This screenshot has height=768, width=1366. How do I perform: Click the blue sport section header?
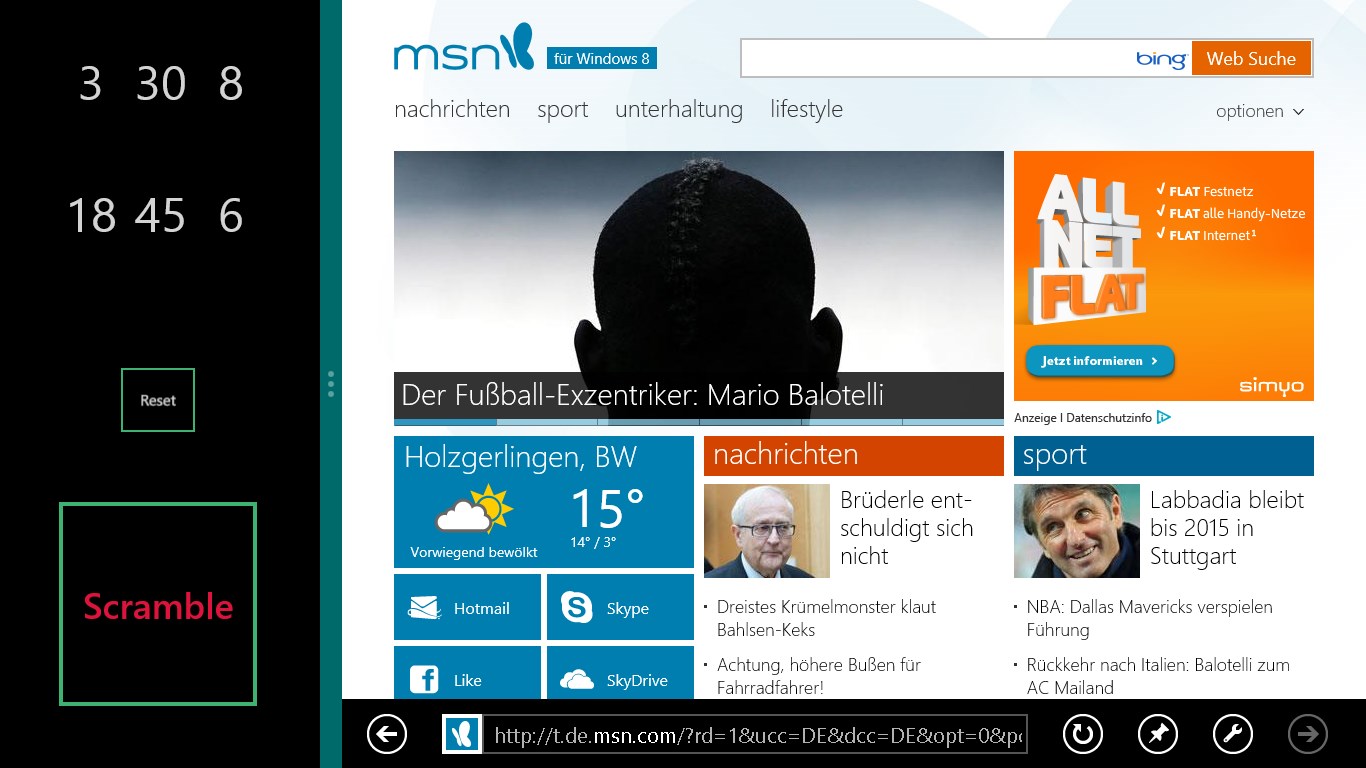pos(1164,456)
